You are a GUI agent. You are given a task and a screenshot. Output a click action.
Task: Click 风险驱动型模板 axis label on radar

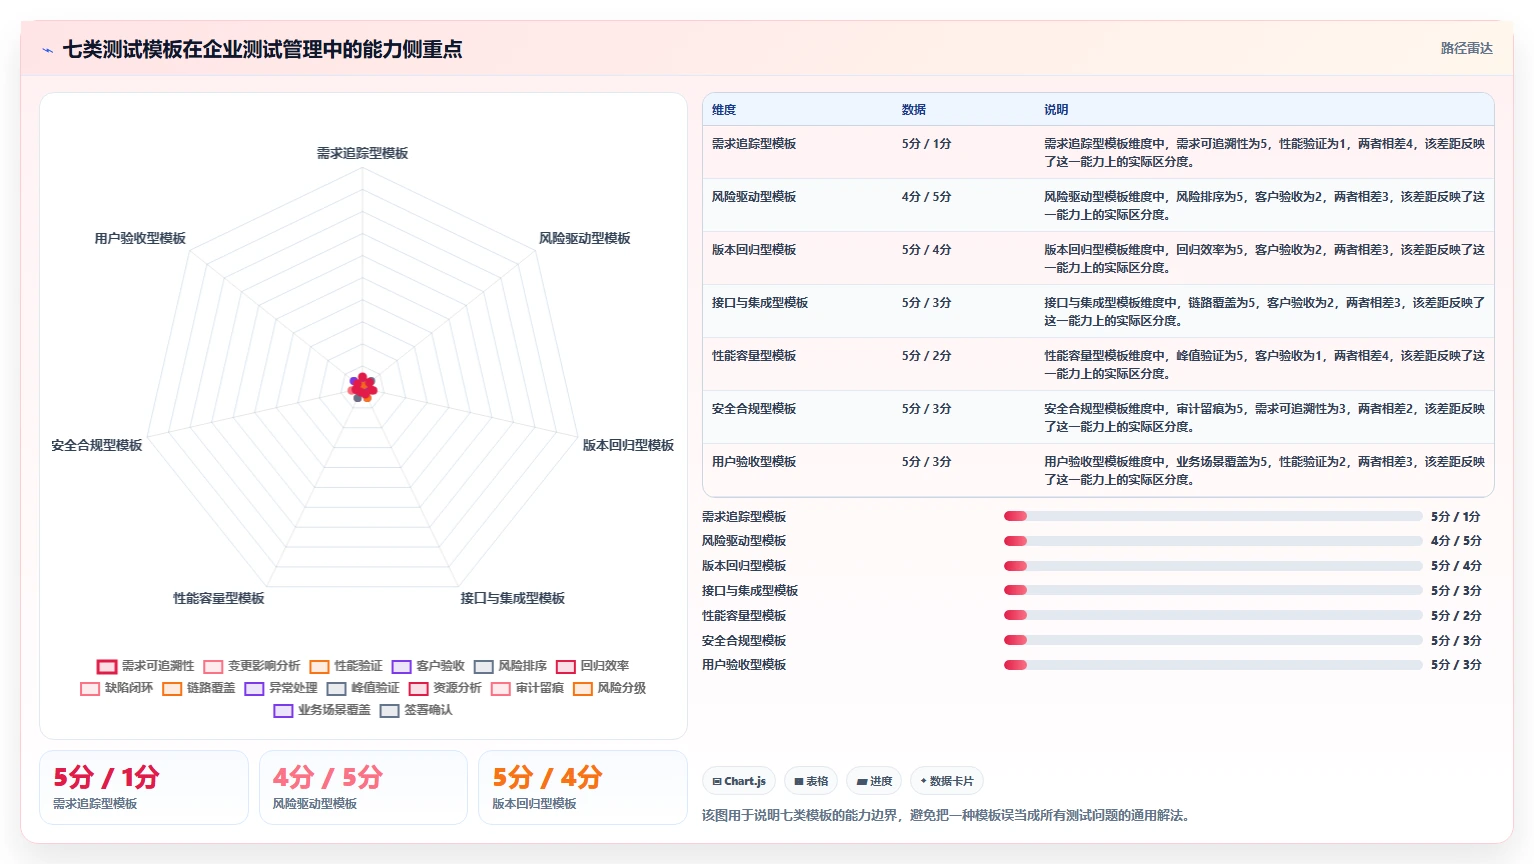[584, 238]
